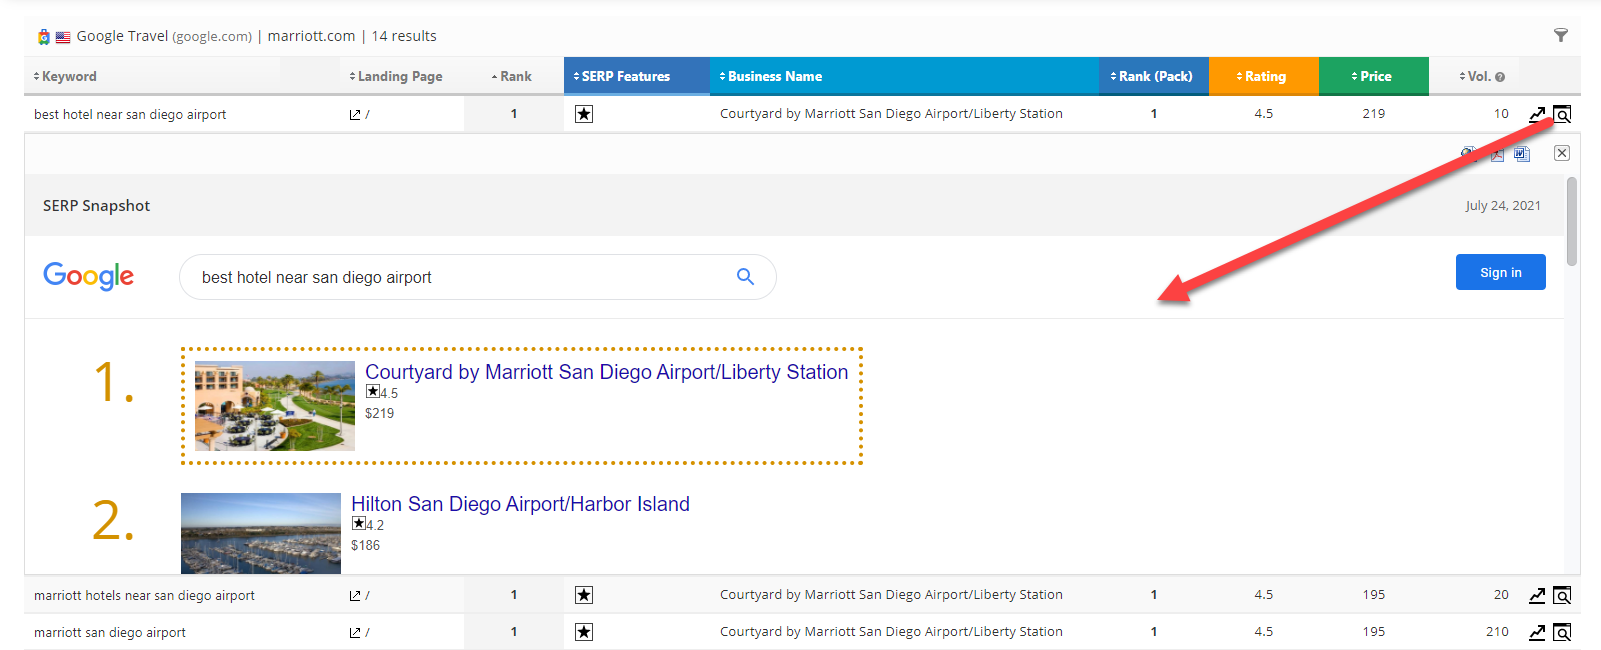This screenshot has width=1601, height=650.
Task: Sort results by Rating column
Action: (x=1263, y=77)
